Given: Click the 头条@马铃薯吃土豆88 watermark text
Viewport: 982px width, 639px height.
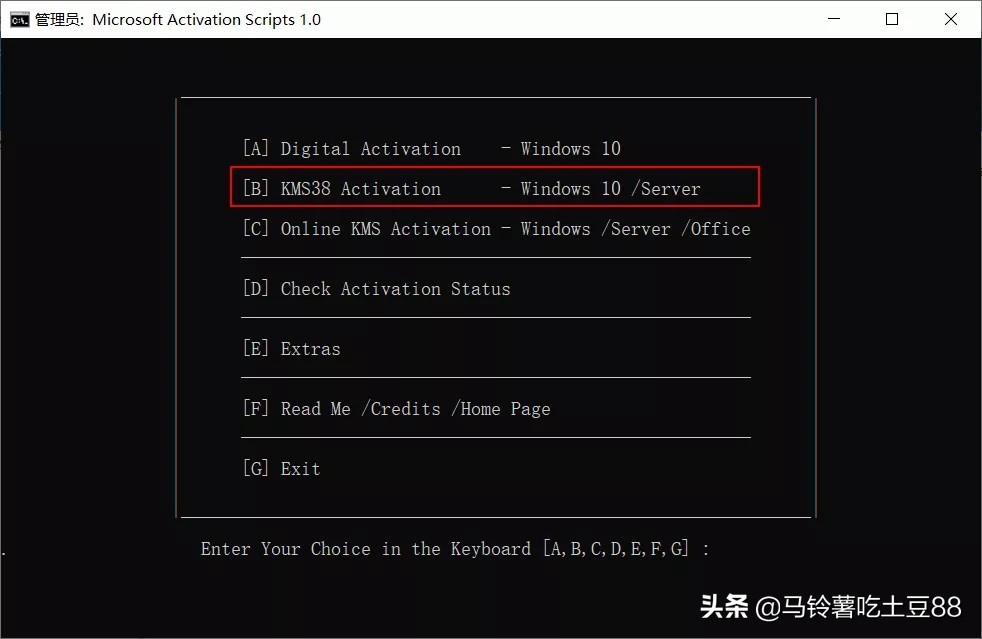Looking at the screenshot, I should pyautogui.click(x=833, y=607).
